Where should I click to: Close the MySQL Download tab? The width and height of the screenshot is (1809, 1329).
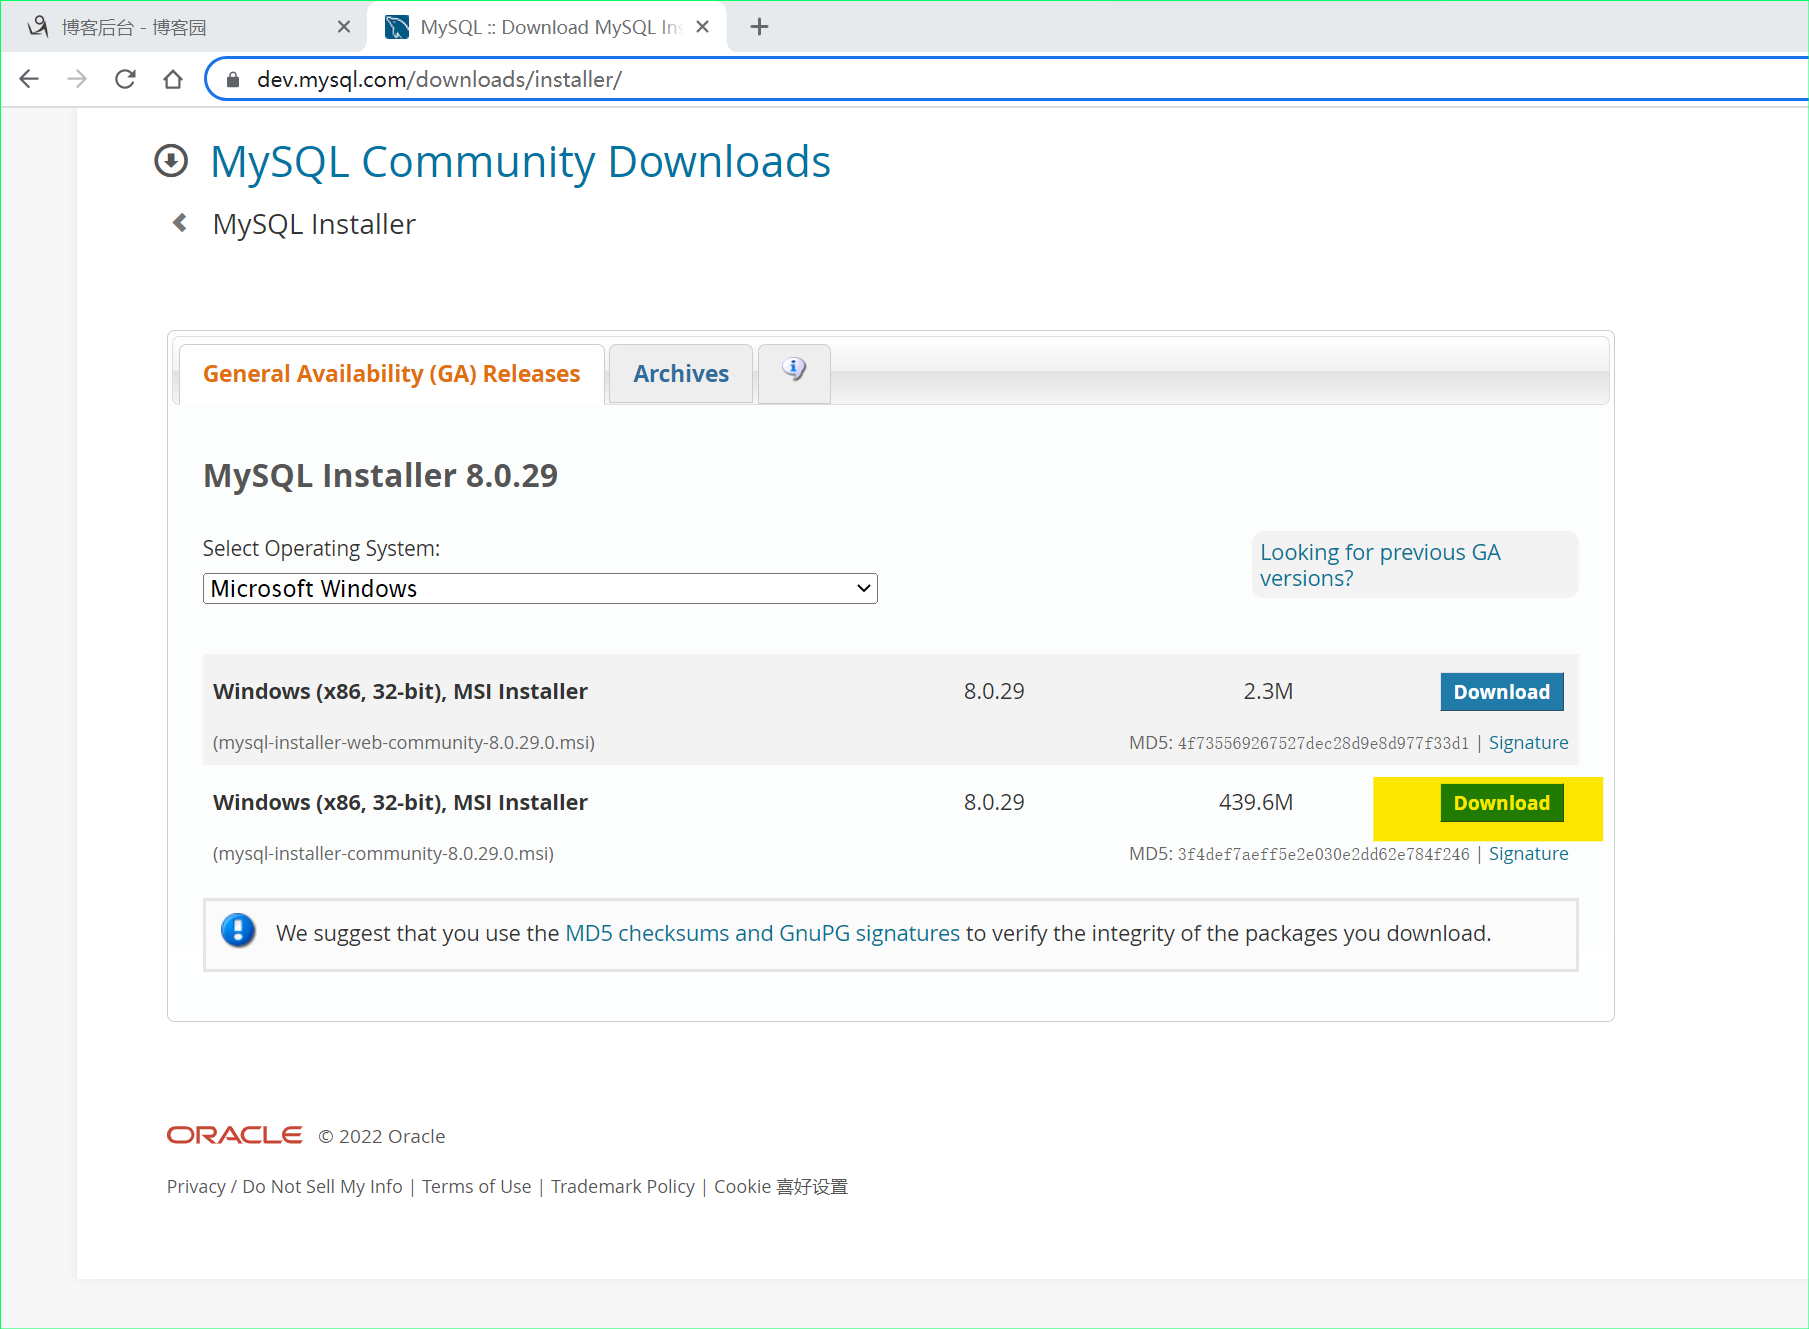coord(703,27)
